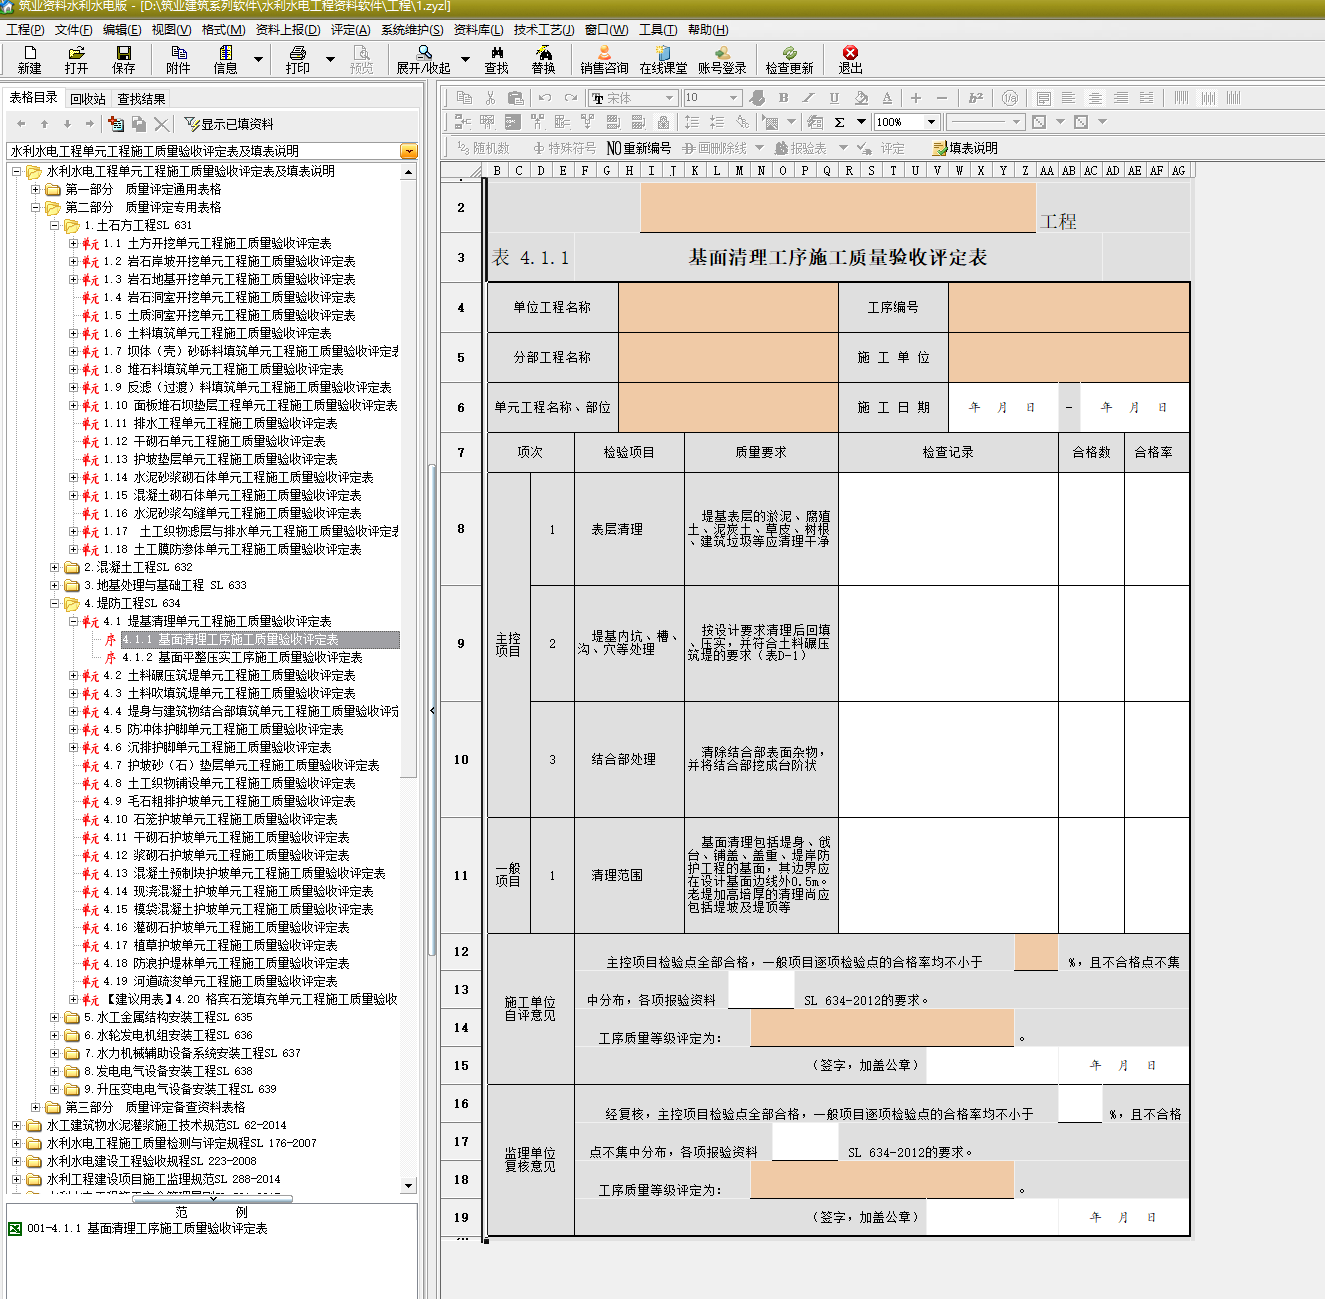The height and width of the screenshot is (1299, 1325).
Task: Collapse the 1.土石方工程SL 631 node
Action: [55, 225]
